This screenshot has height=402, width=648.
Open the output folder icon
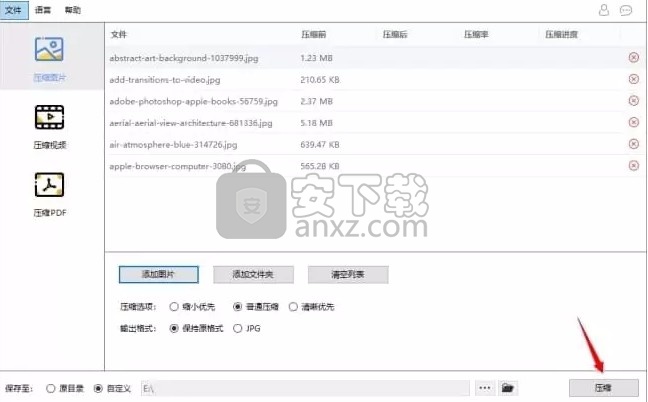click(x=507, y=387)
